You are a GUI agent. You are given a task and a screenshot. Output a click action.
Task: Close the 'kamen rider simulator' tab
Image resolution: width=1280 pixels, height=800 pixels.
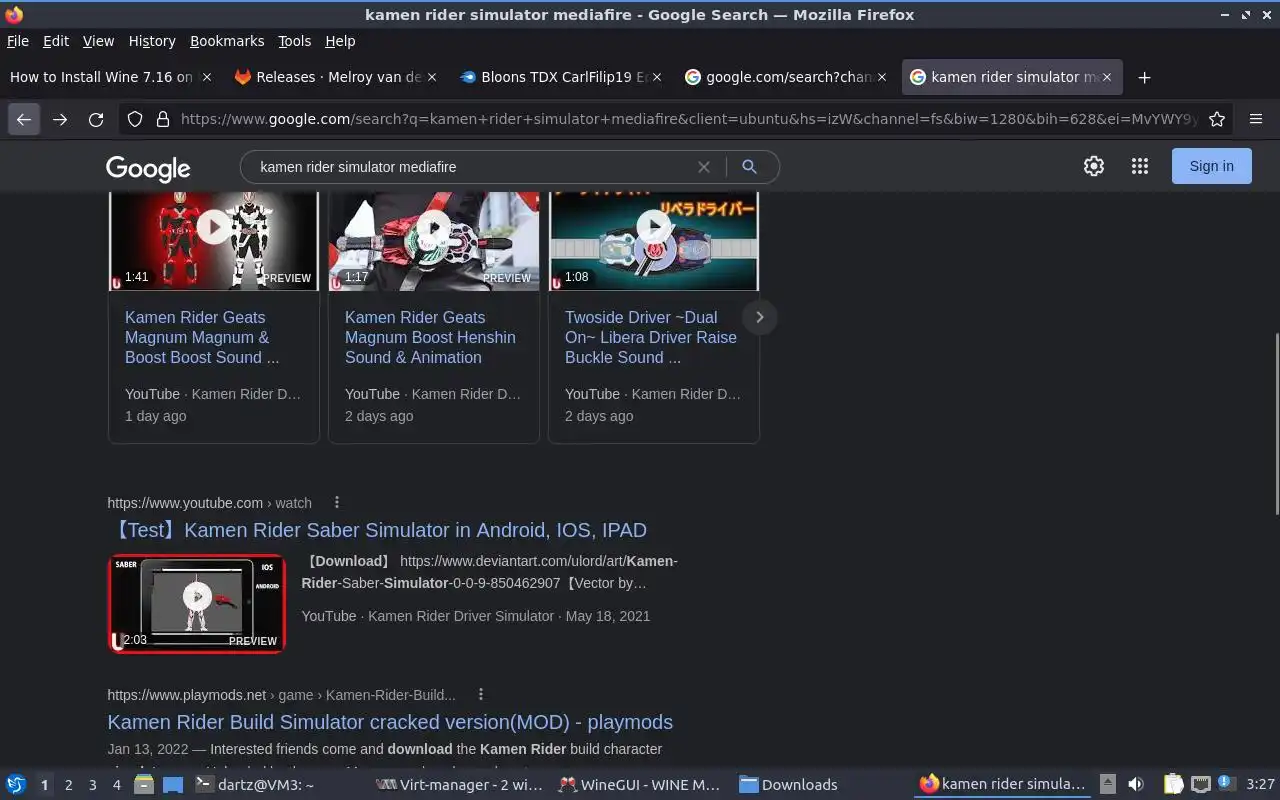(x=1107, y=77)
